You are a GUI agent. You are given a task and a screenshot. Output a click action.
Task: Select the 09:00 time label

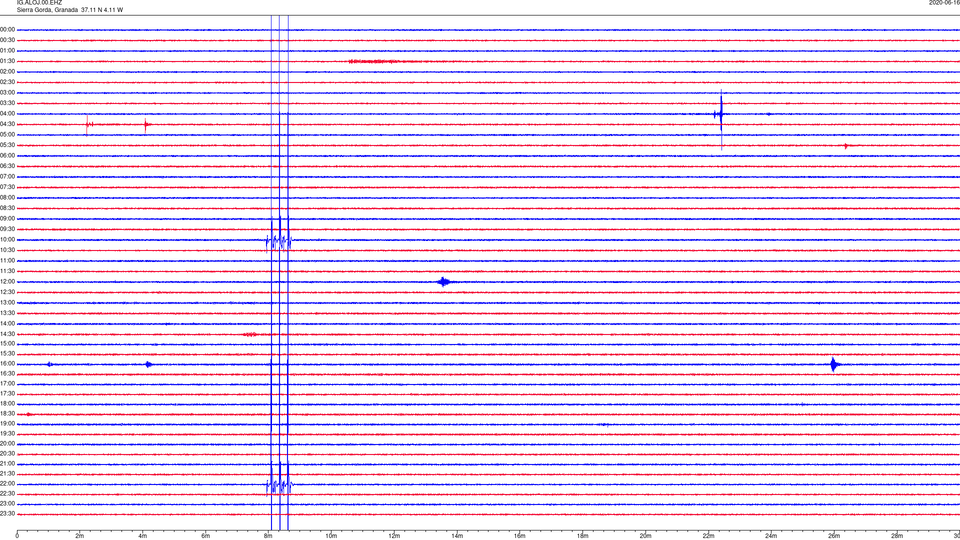coord(8,219)
